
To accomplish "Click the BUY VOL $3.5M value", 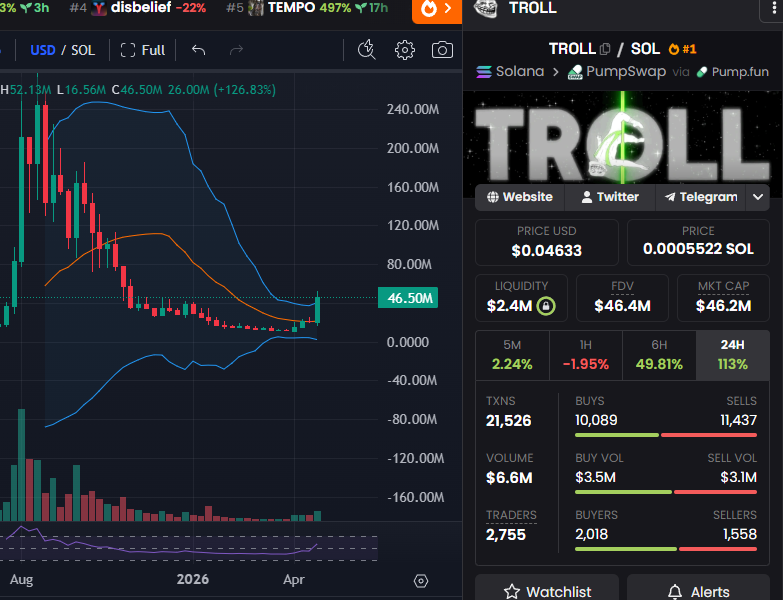I will point(595,477).
